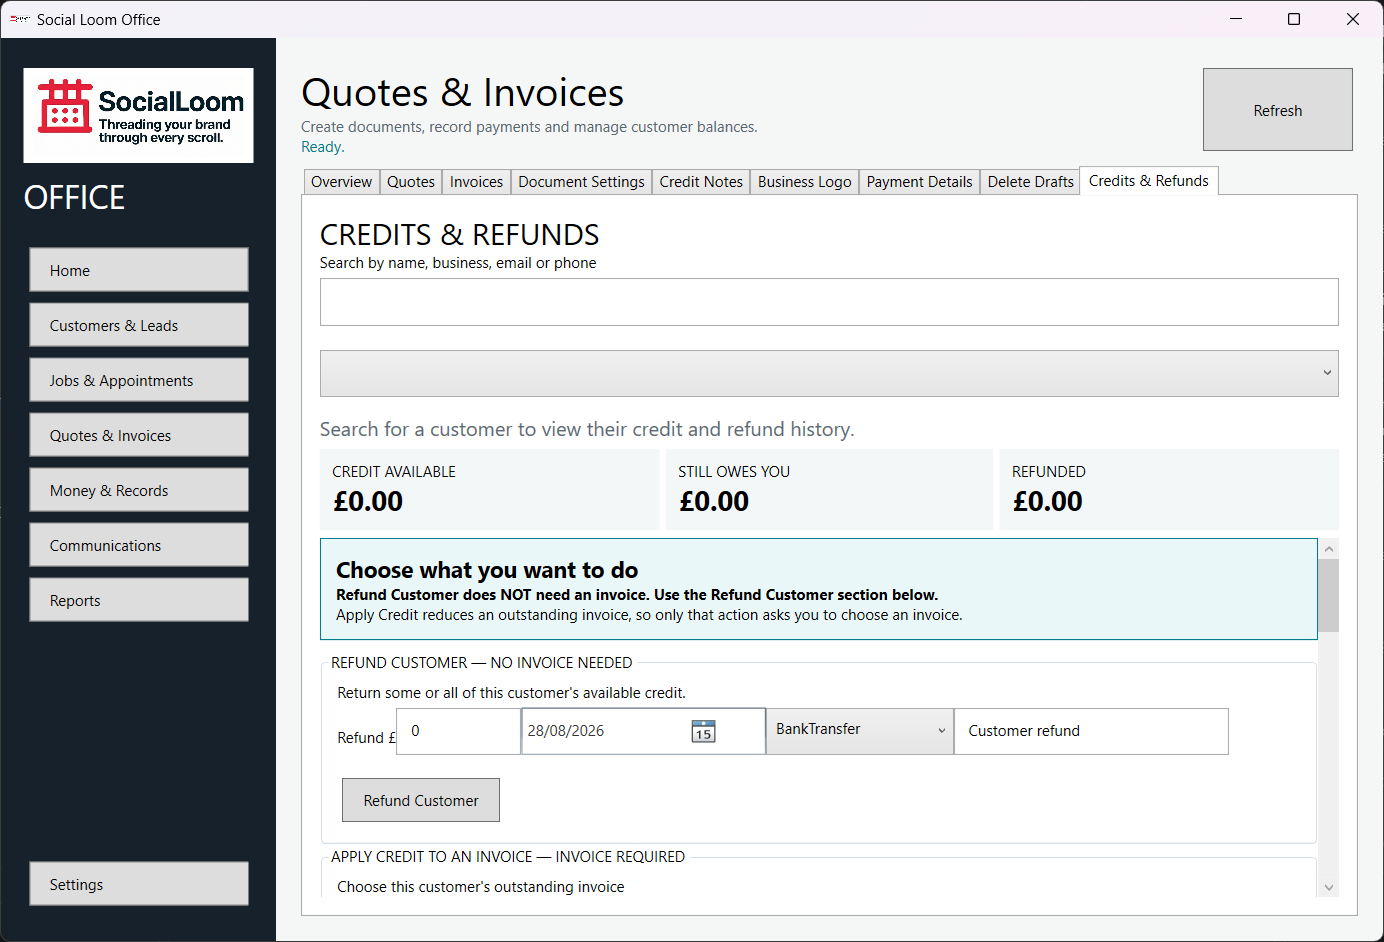Image resolution: width=1384 pixels, height=942 pixels.
Task: Click the Refresh button
Action: [x=1278, y=110]
